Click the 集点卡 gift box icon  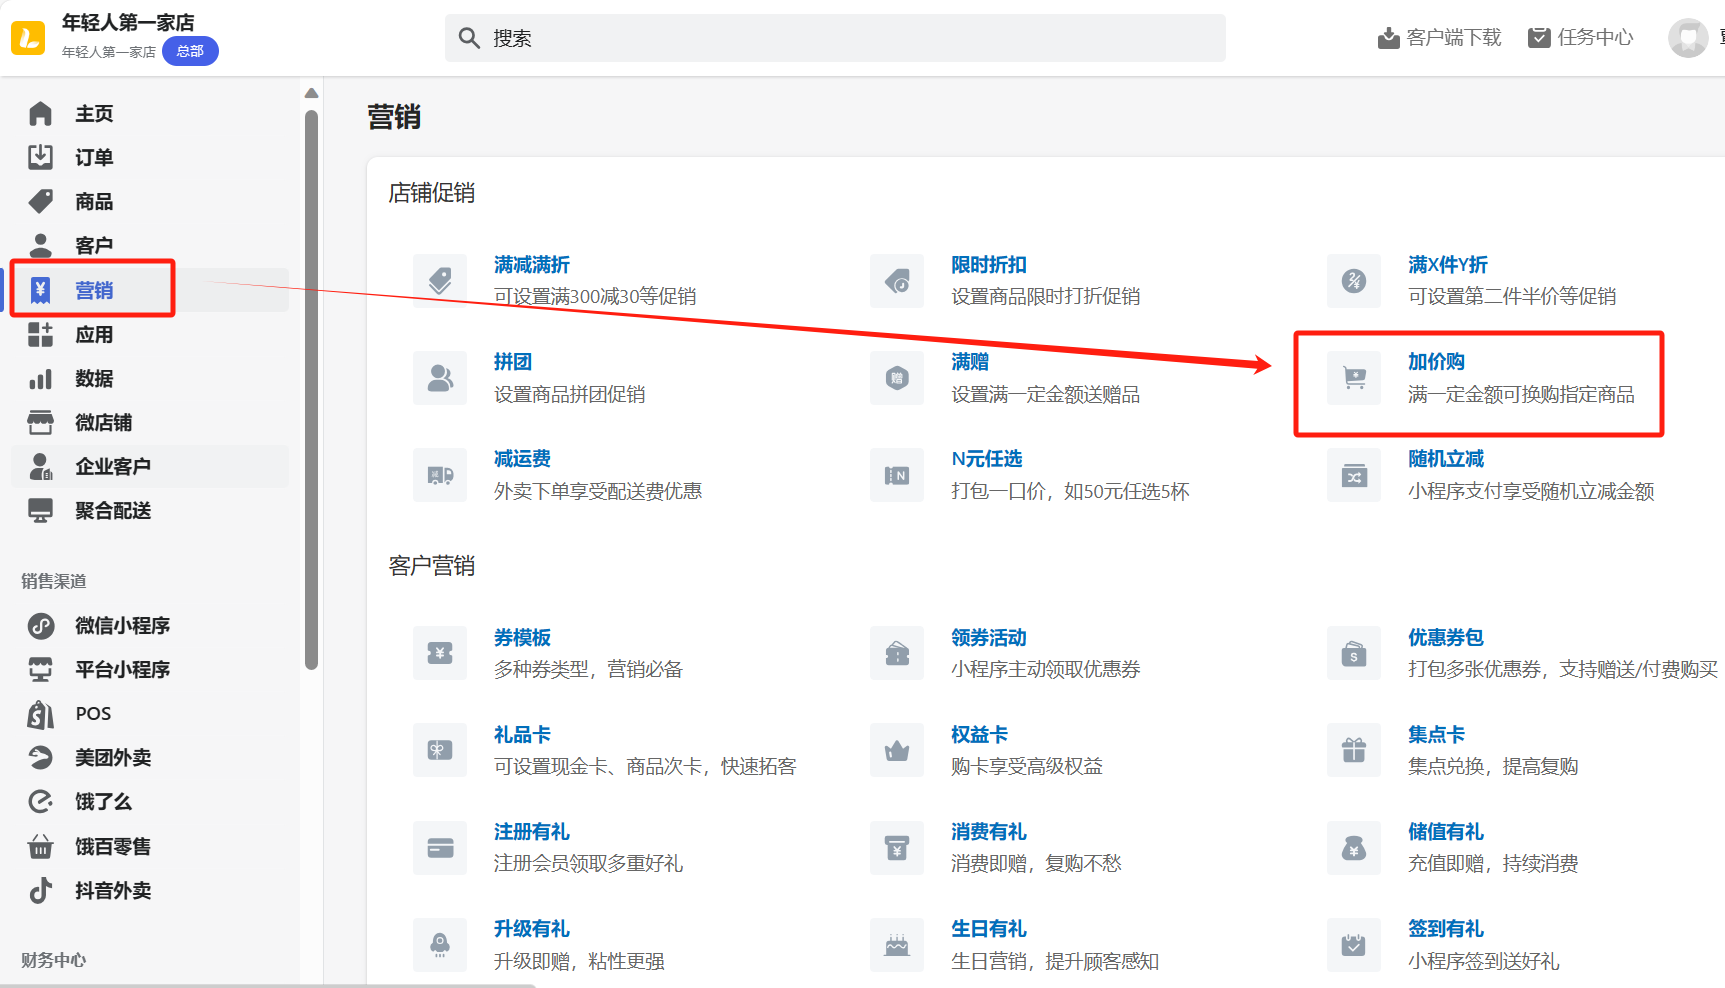[1354, 750]
